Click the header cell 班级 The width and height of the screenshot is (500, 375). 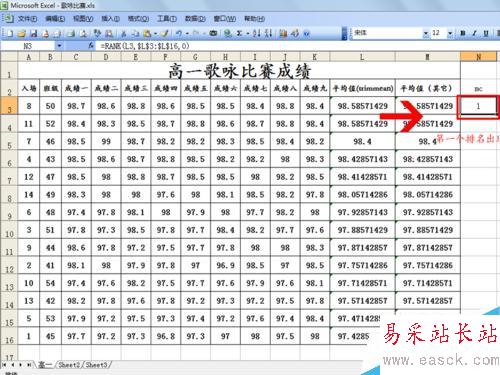pos(50,88)
